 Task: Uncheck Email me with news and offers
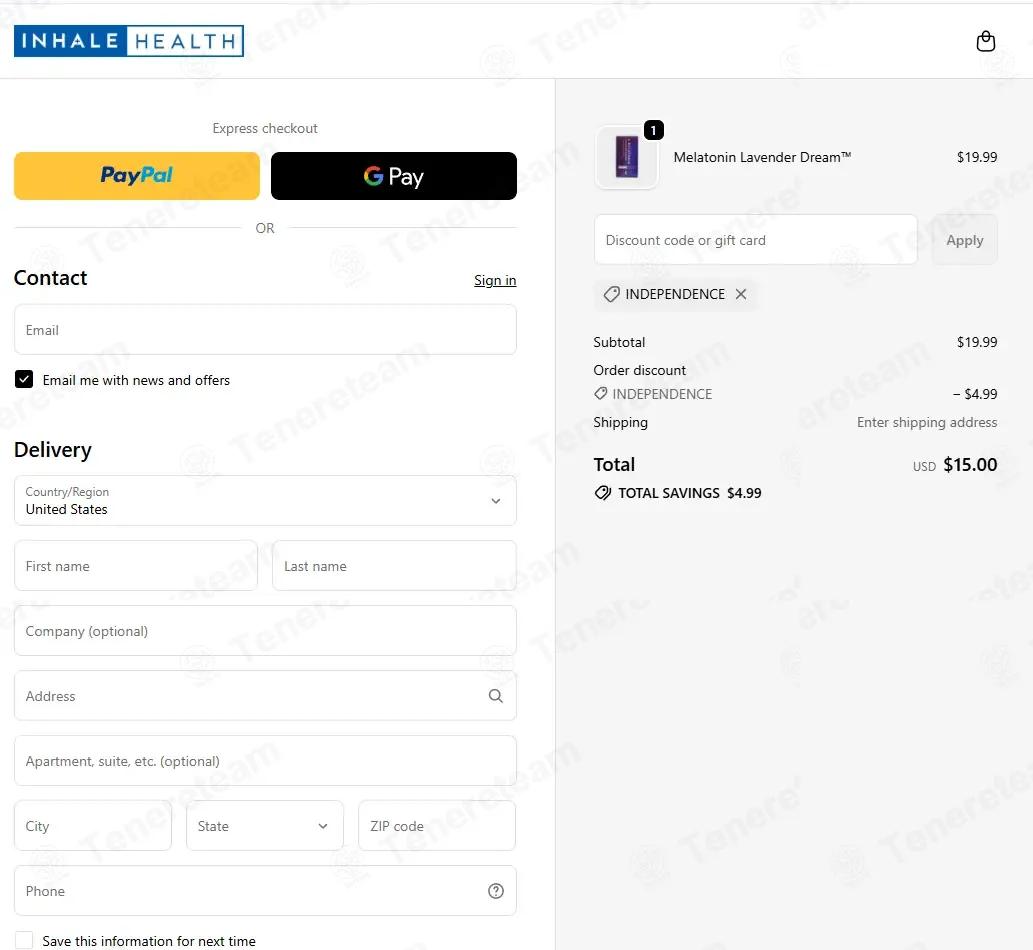click(x=24, y=379)
